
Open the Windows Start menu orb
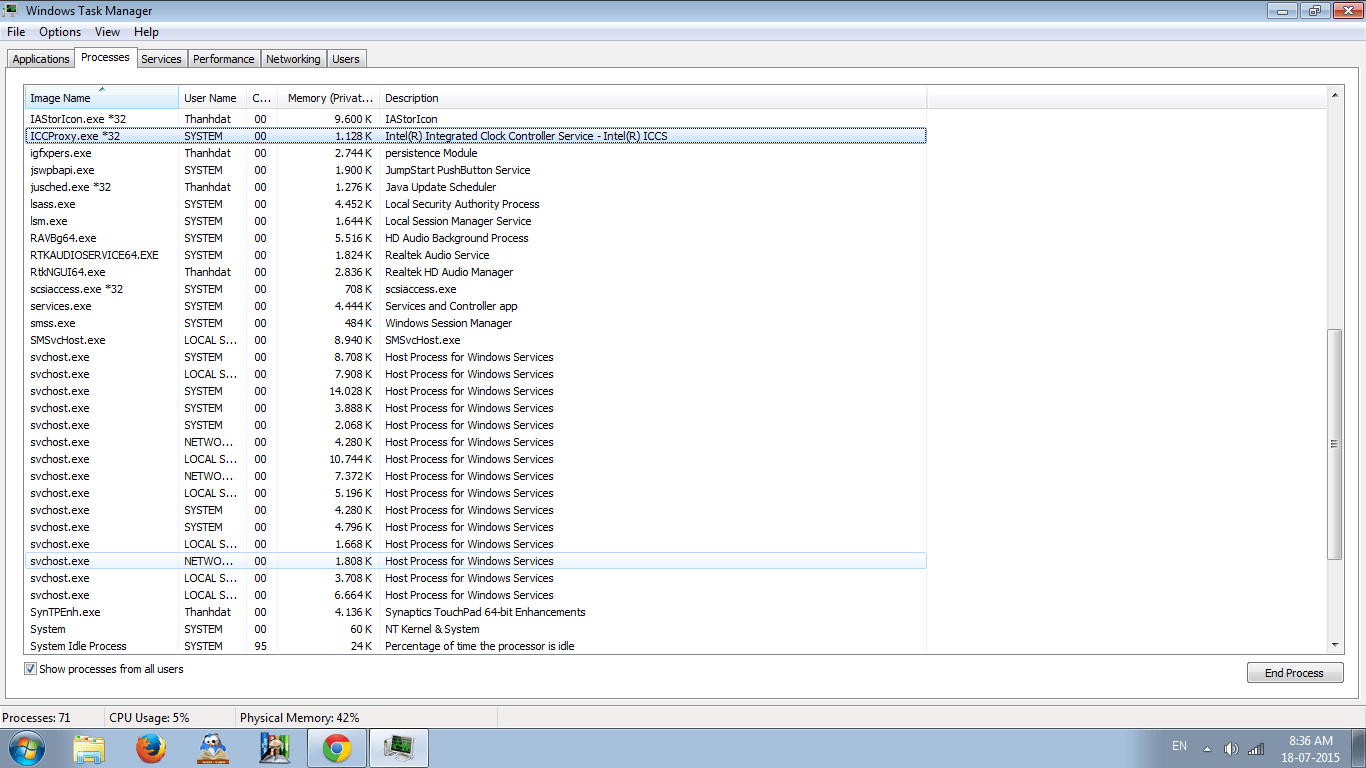pos(26,748)
